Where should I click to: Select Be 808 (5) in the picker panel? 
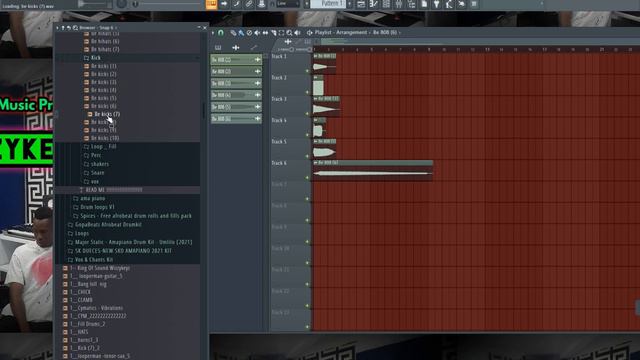236,107
